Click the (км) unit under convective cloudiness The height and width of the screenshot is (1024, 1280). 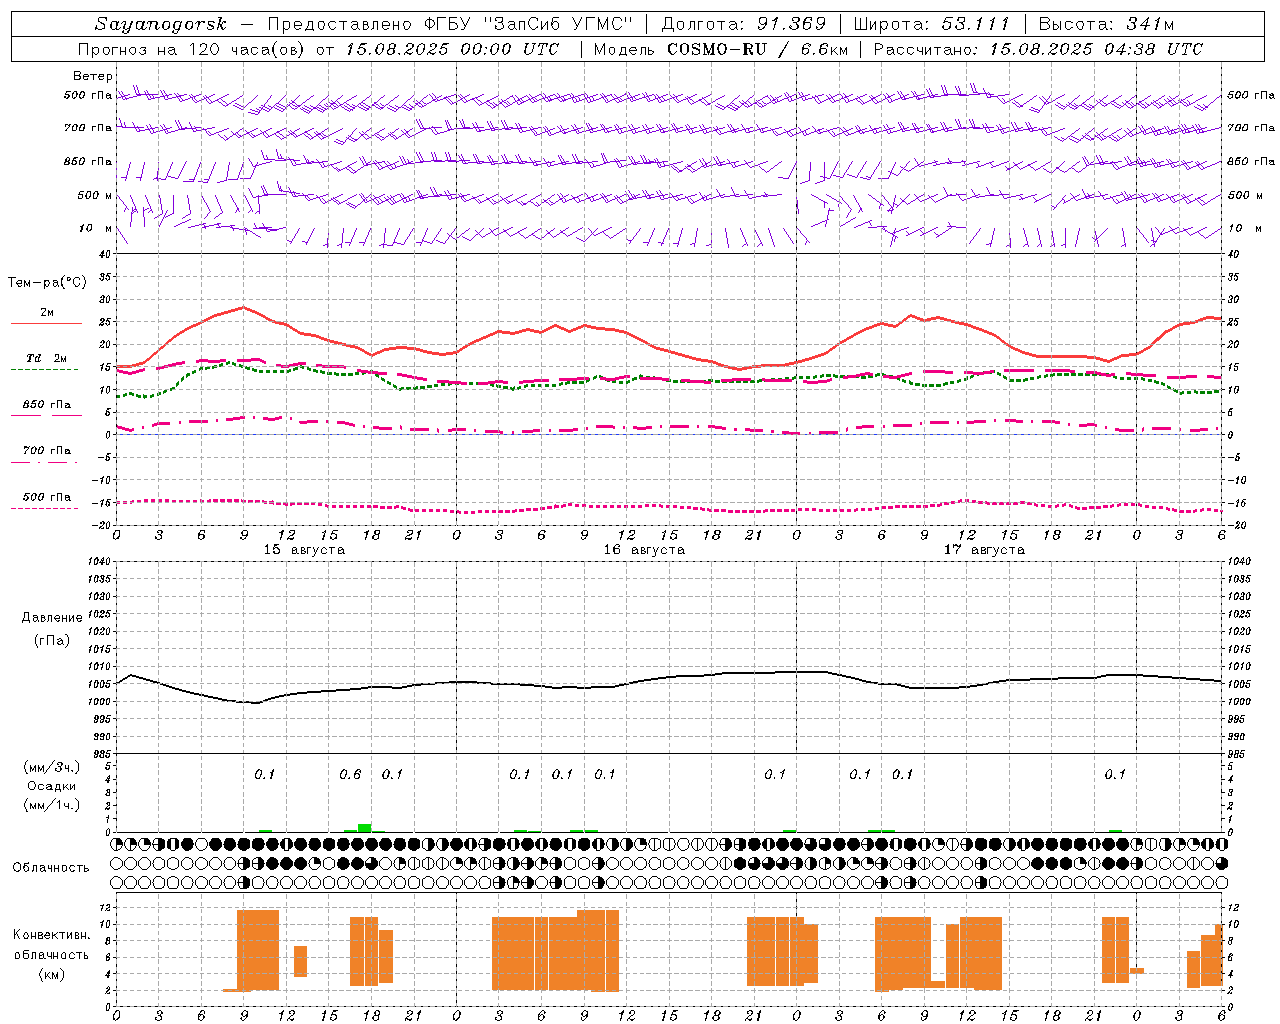pyautogui.click(x=51, y=974)
